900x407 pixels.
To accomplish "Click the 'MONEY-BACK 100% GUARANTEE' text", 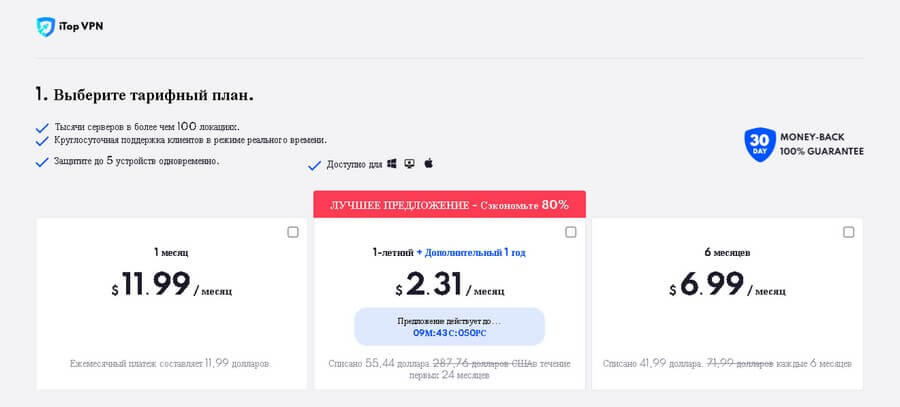I will point(824,145).
